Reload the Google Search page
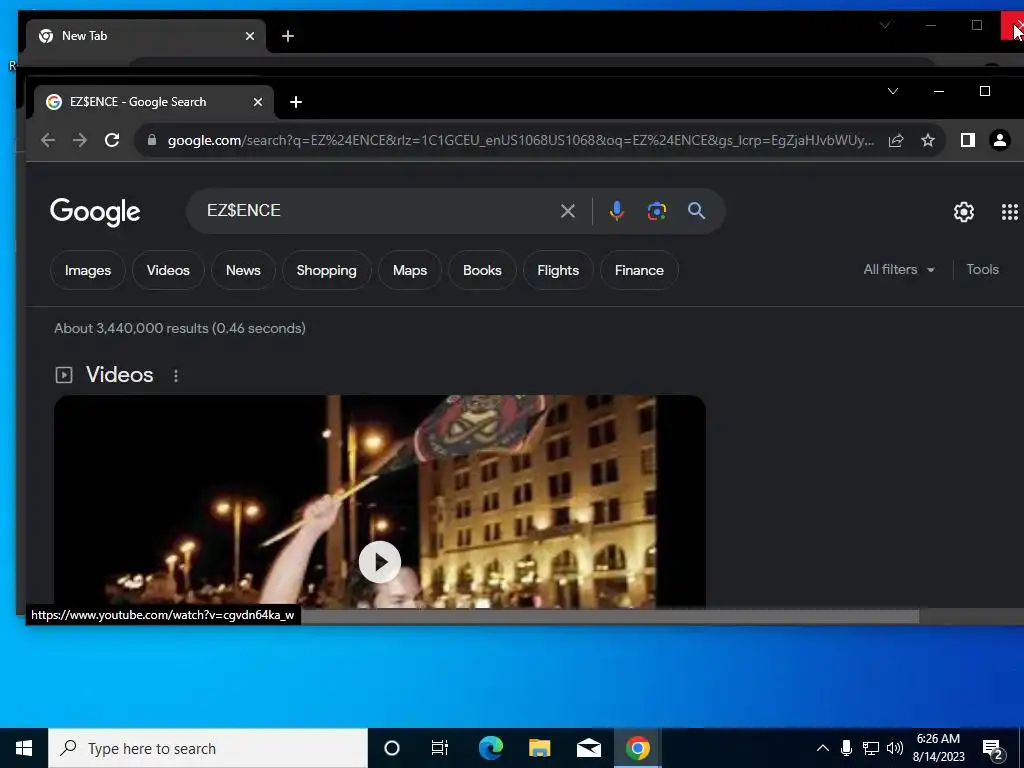Screen dimensions: 1024x768 coord(112,140)
